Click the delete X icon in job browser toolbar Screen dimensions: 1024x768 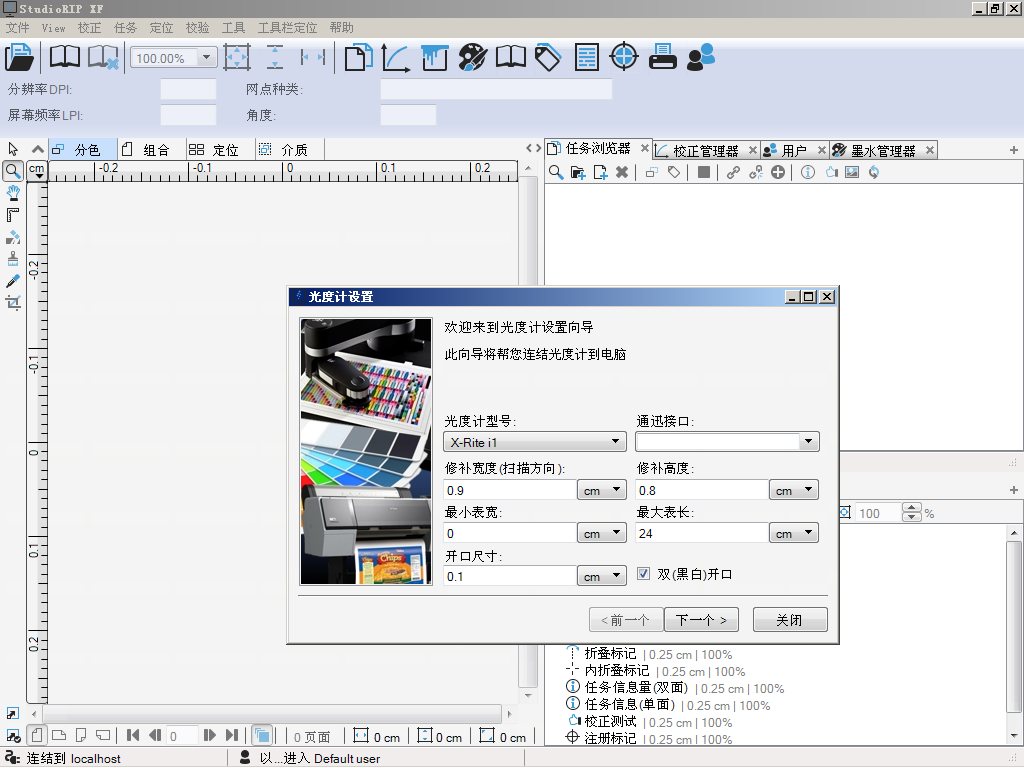(x=622, y=172)
